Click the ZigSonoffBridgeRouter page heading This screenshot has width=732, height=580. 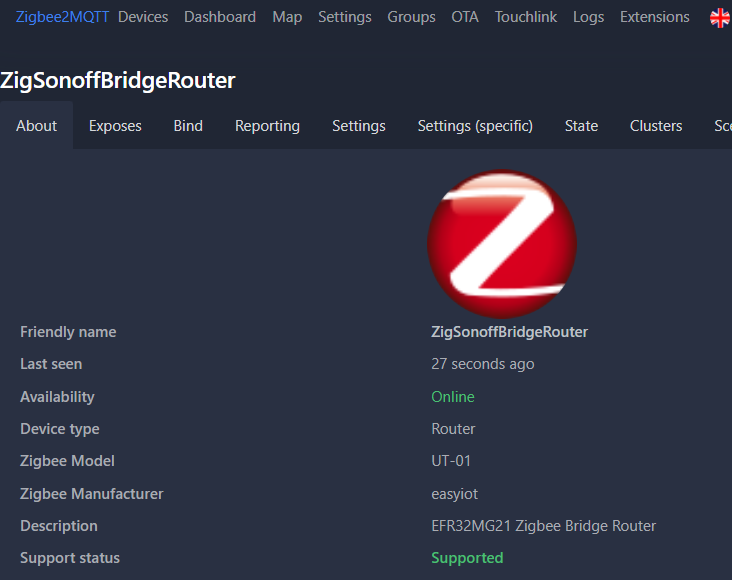[118, 80]
